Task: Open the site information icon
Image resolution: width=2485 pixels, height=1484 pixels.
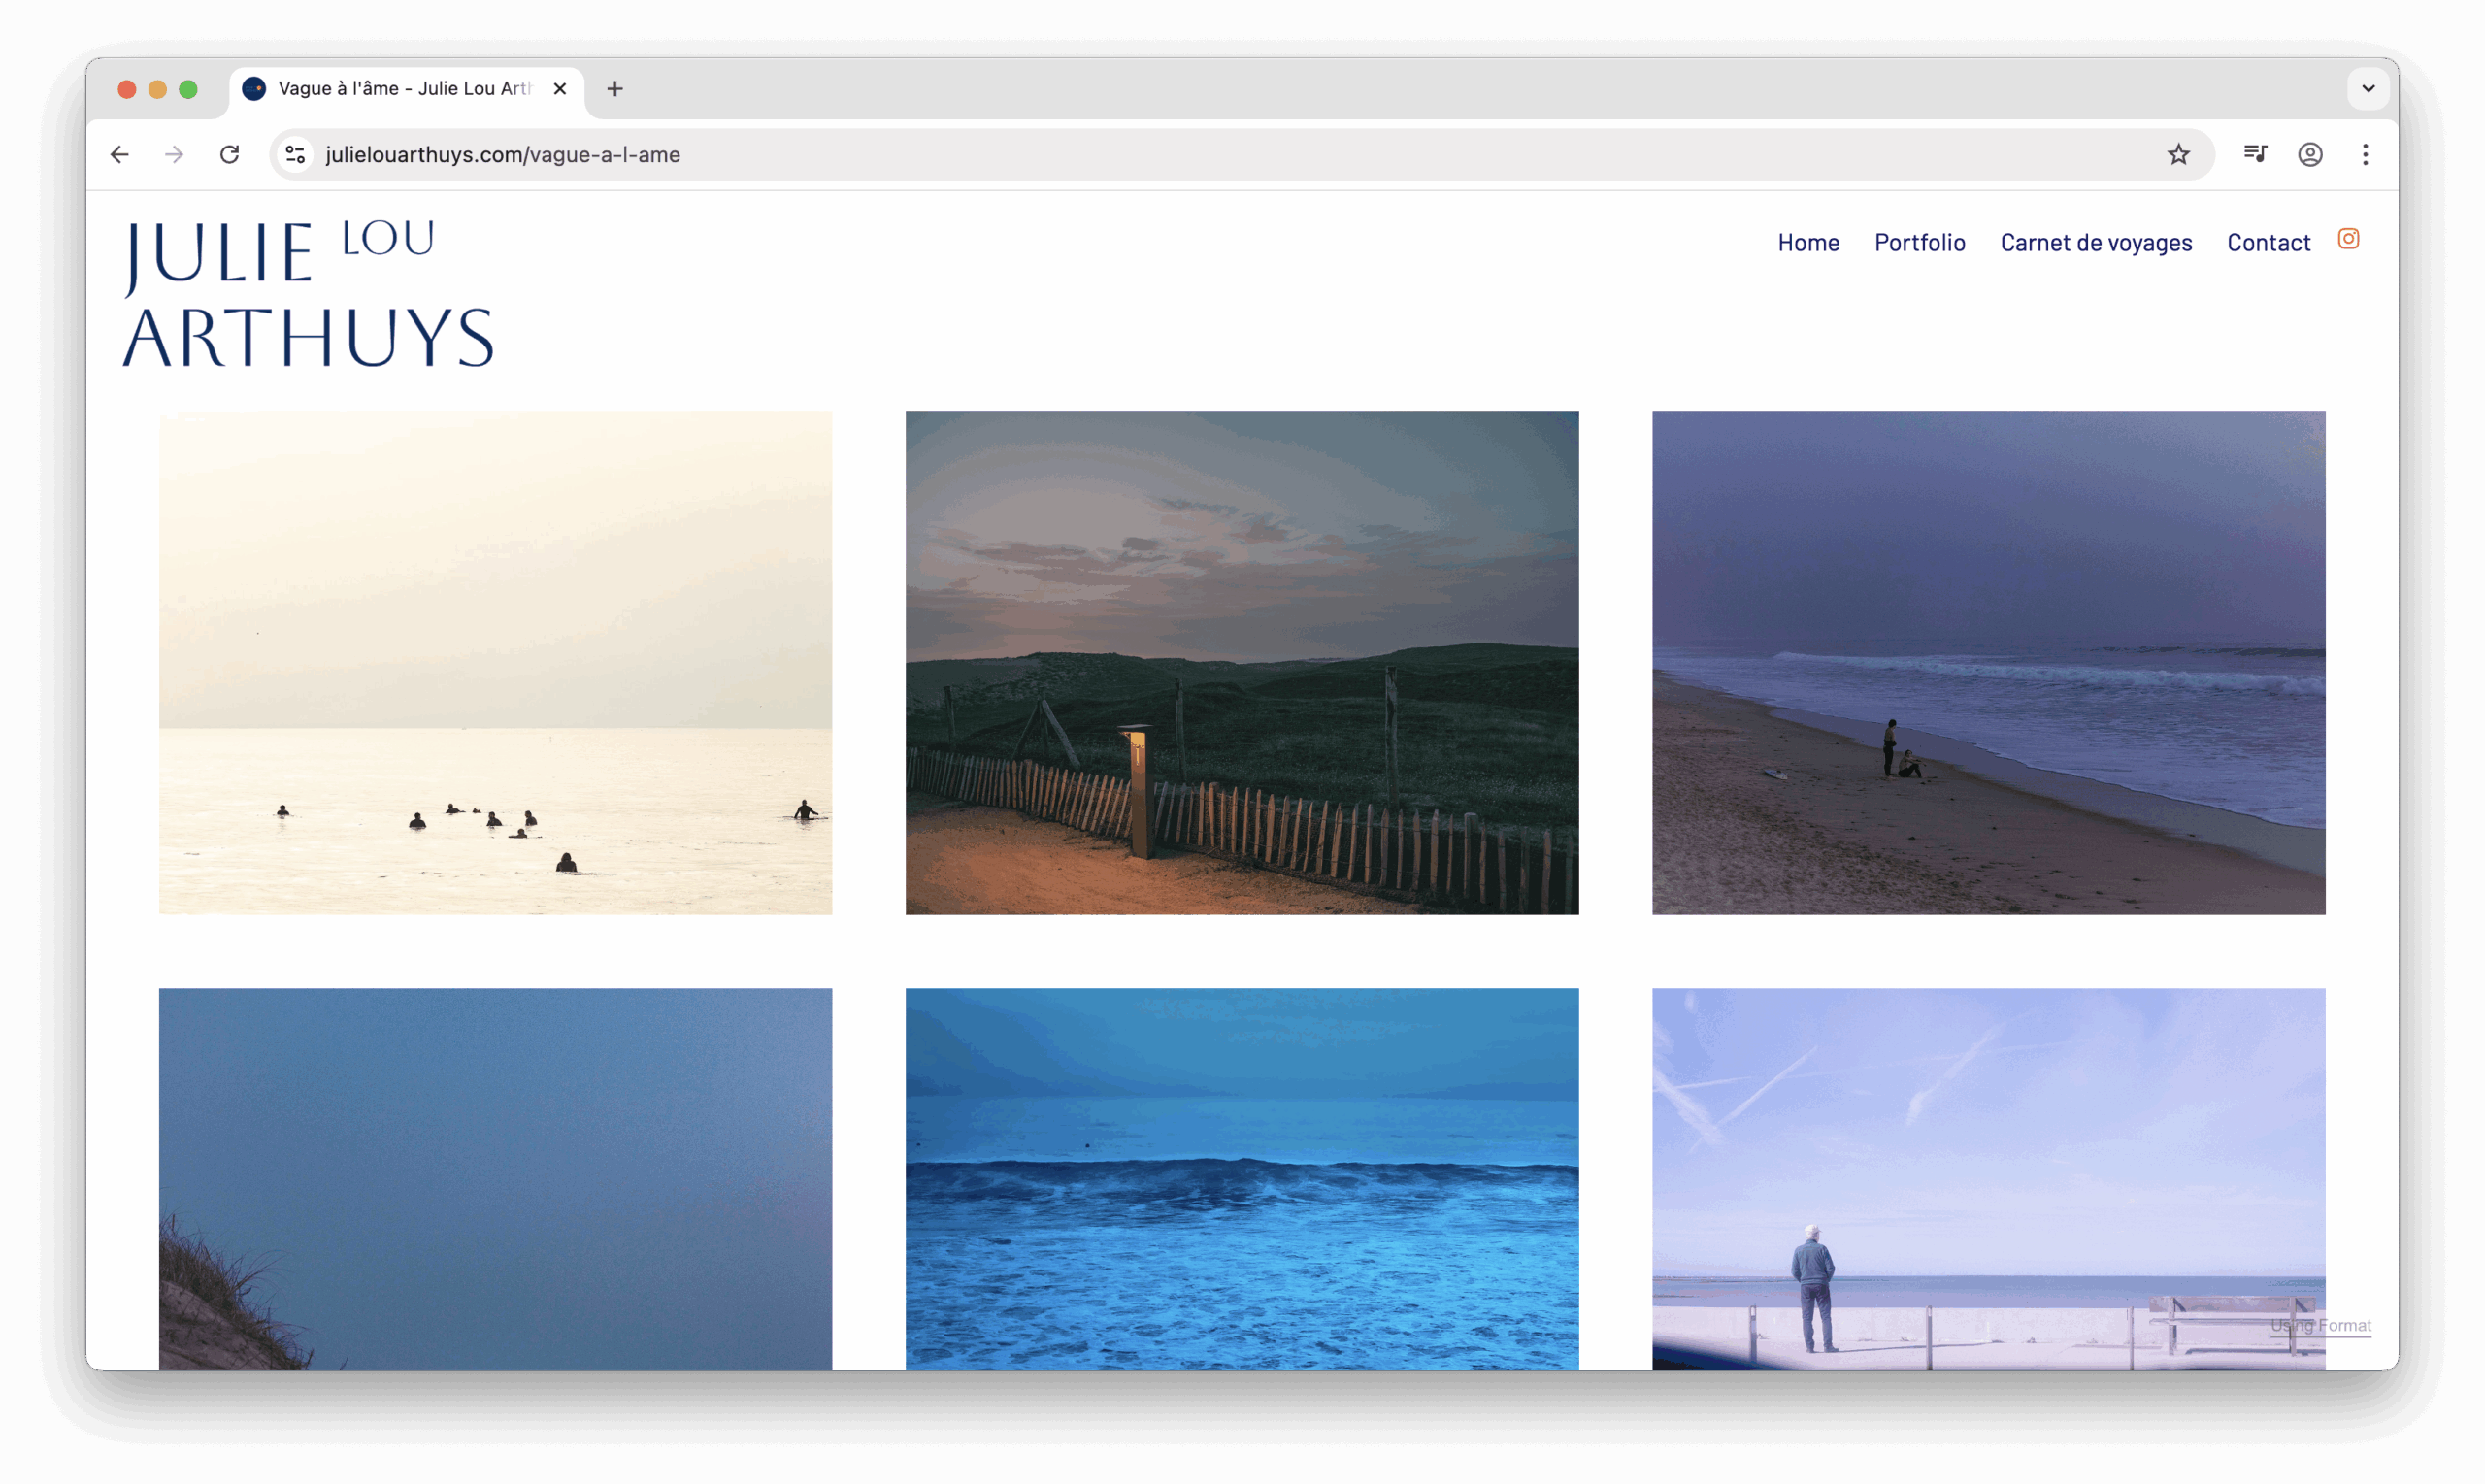Action: (x=295, y=155)
